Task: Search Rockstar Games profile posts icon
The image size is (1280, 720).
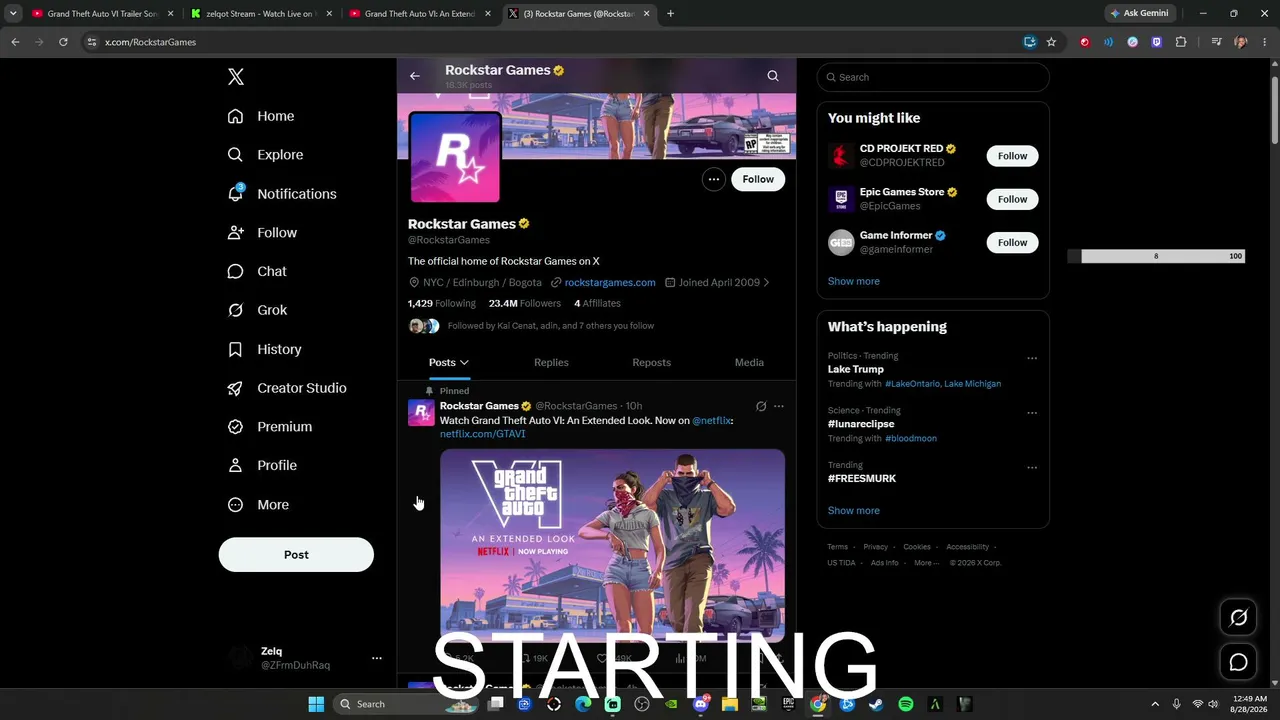Action: pos(773,76)
